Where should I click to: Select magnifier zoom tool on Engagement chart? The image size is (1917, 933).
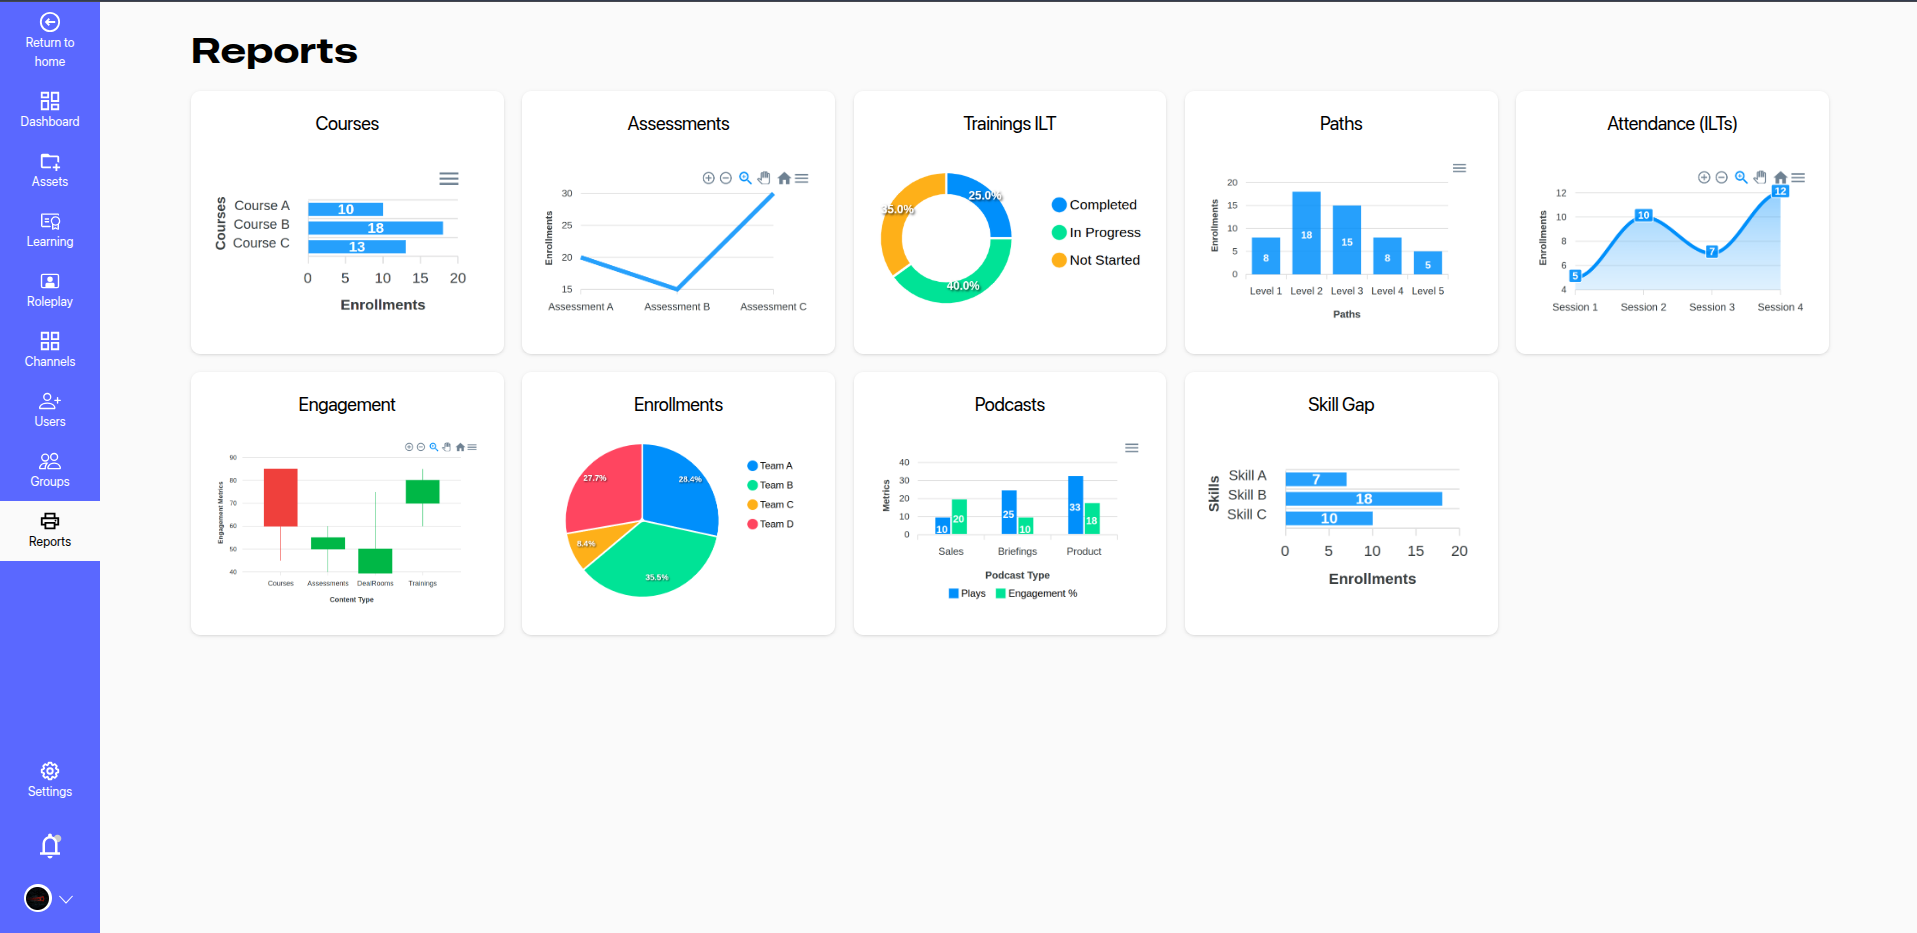tap(434, 447)
